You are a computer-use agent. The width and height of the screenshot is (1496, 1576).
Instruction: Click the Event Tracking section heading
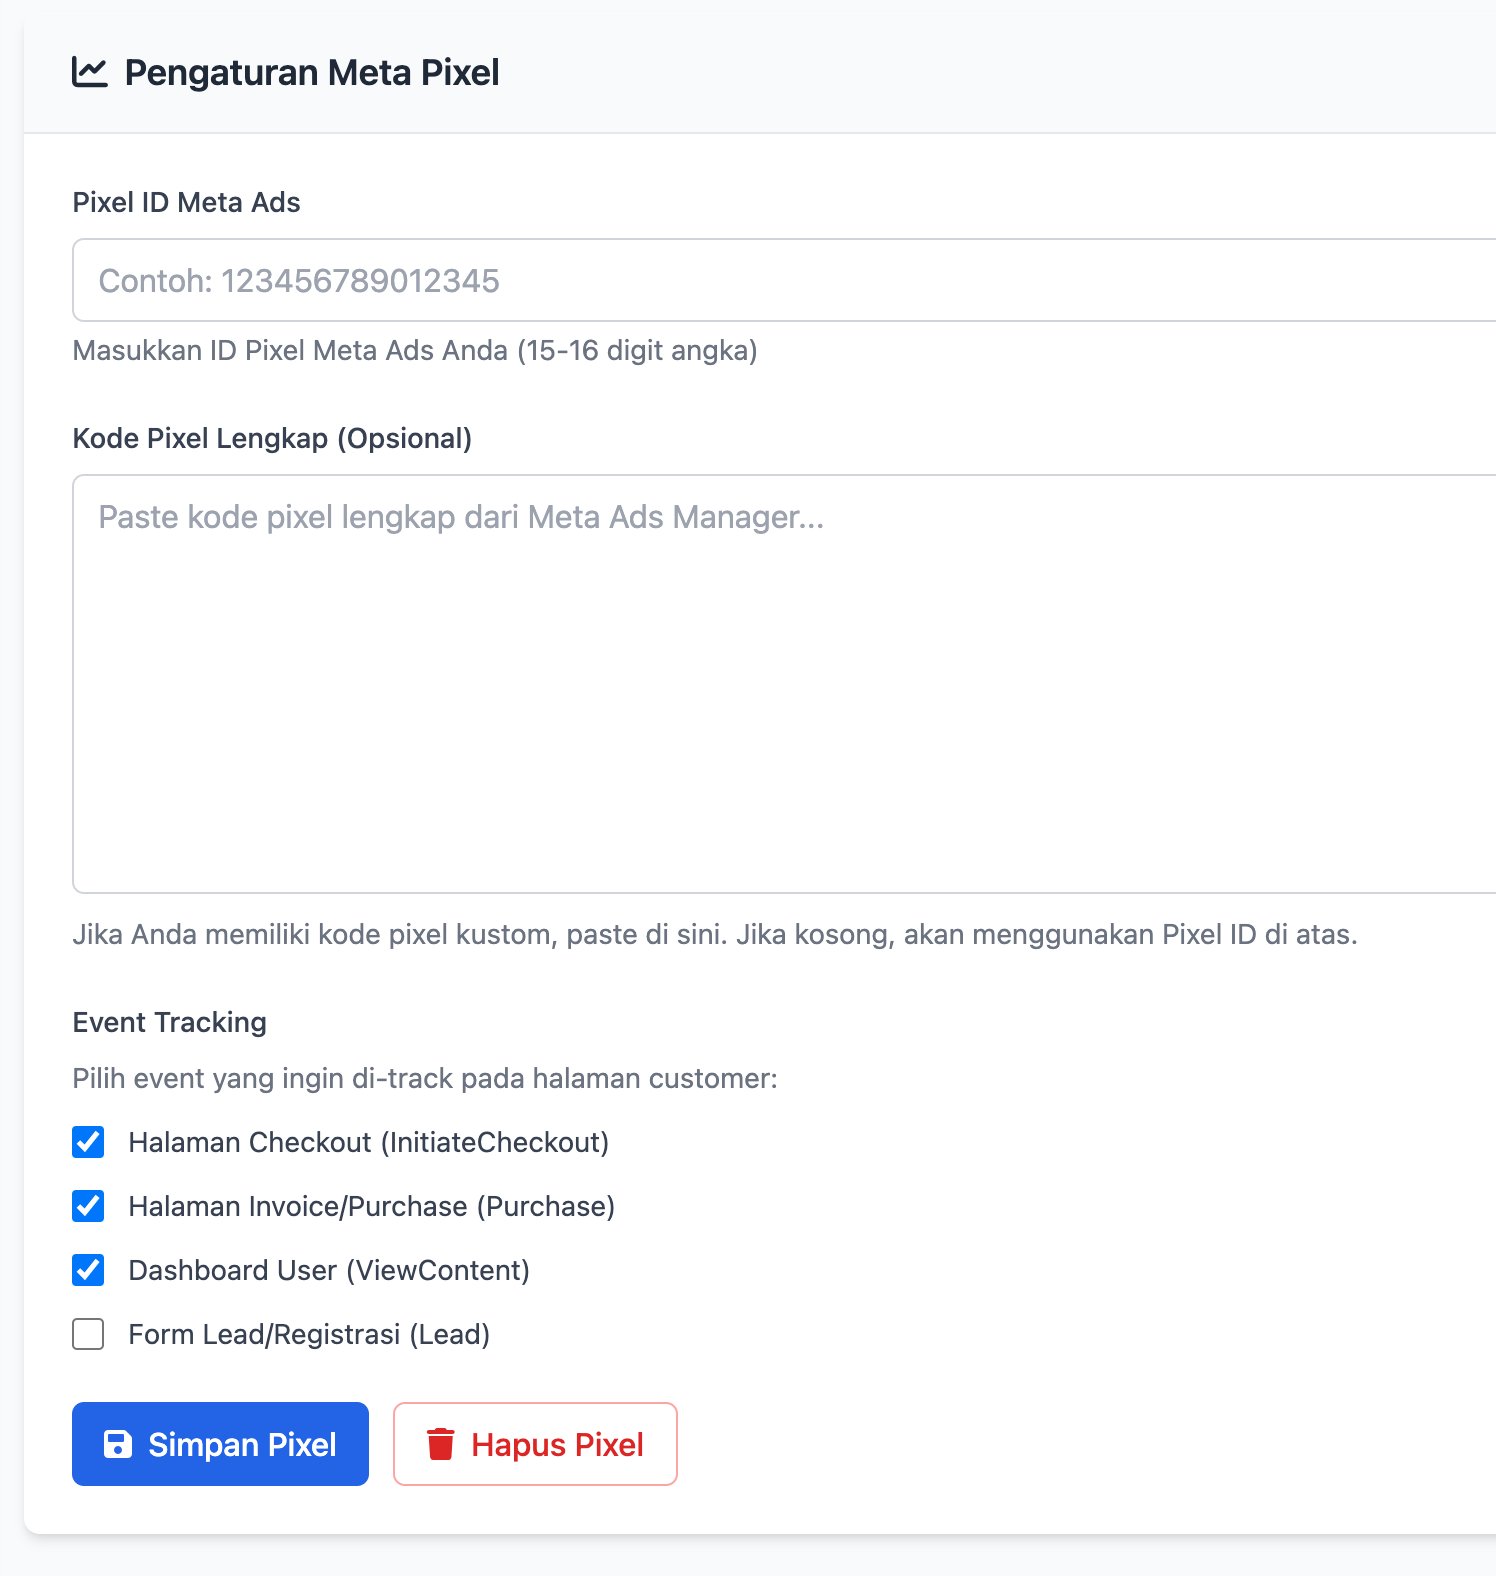tap(169, 1022)
